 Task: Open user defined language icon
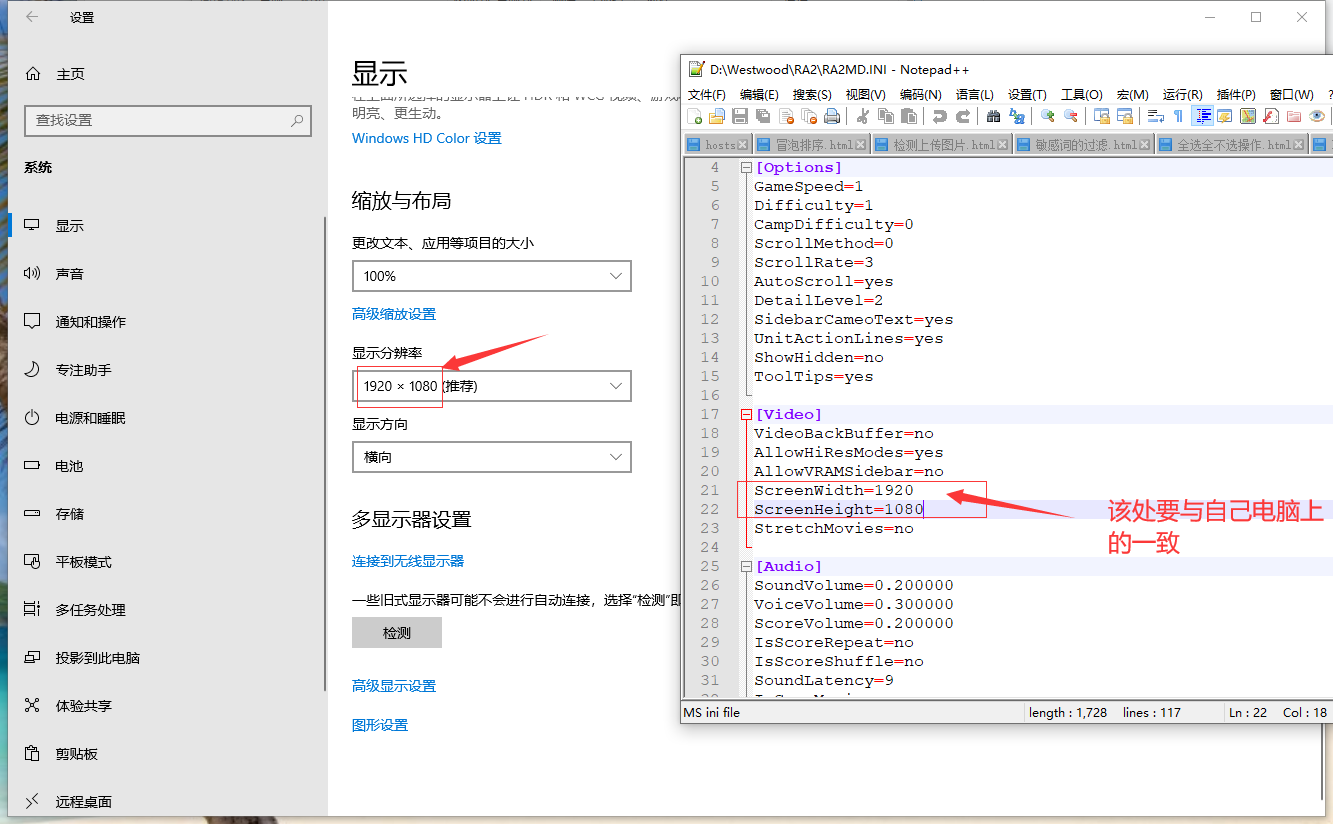(x=1225, y=116)
